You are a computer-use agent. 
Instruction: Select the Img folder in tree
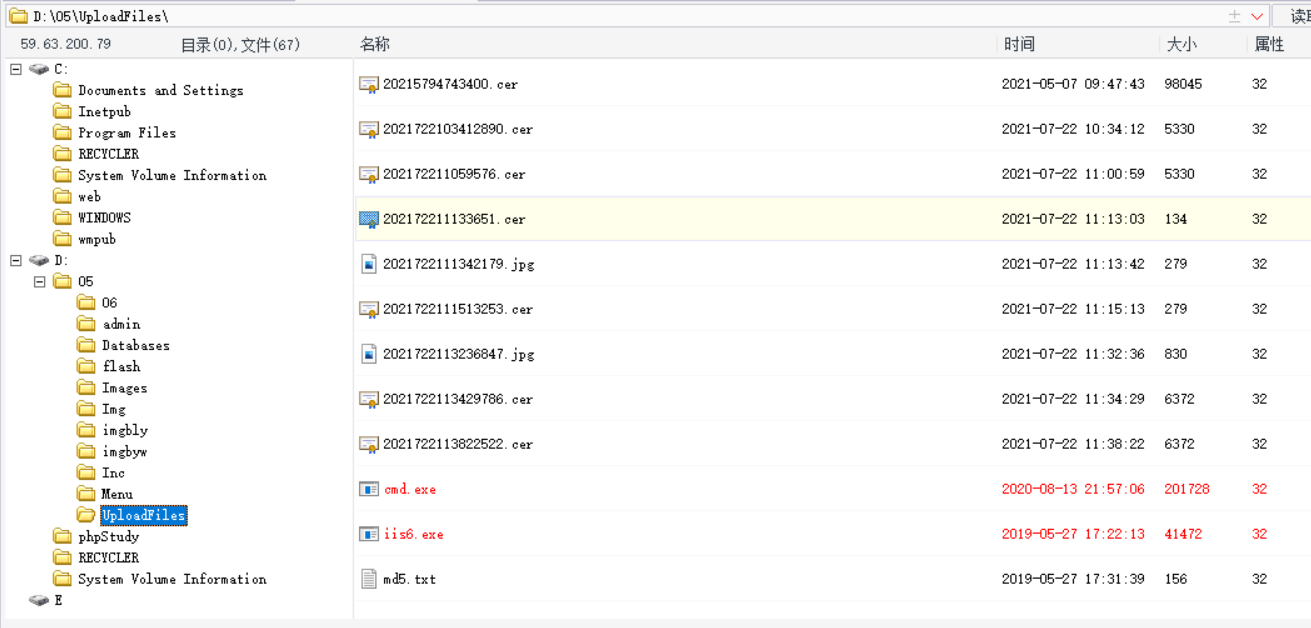114,409
